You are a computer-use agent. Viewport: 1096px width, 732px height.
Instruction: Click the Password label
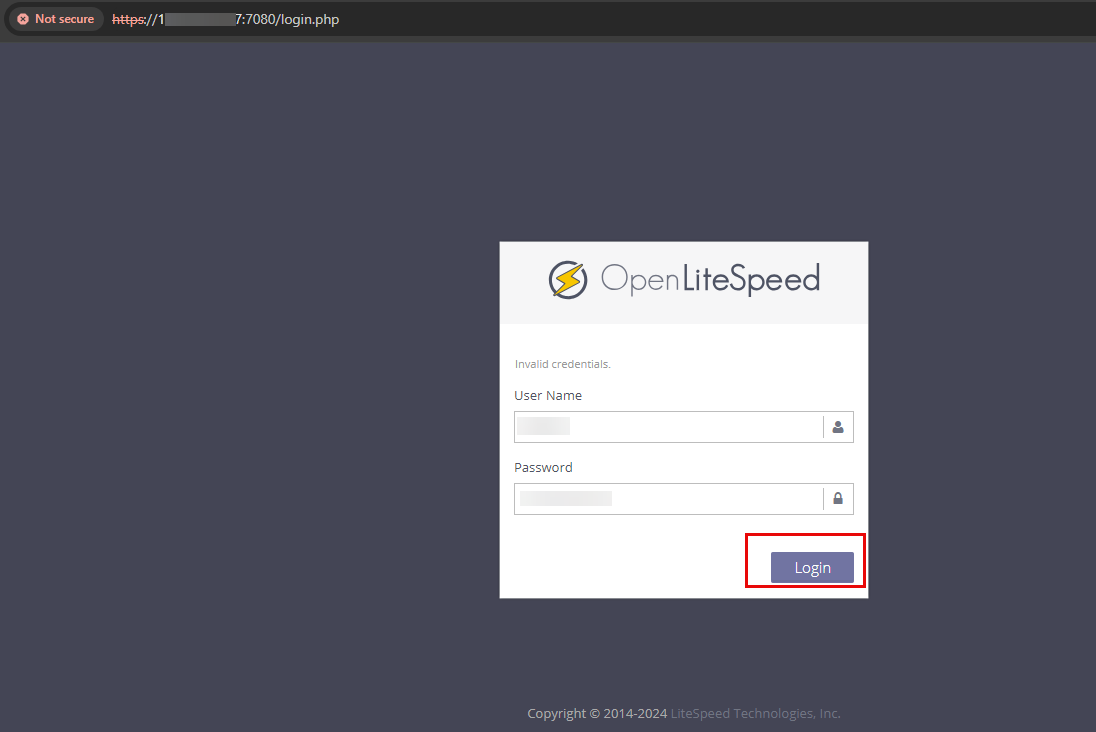pos(543,467)
